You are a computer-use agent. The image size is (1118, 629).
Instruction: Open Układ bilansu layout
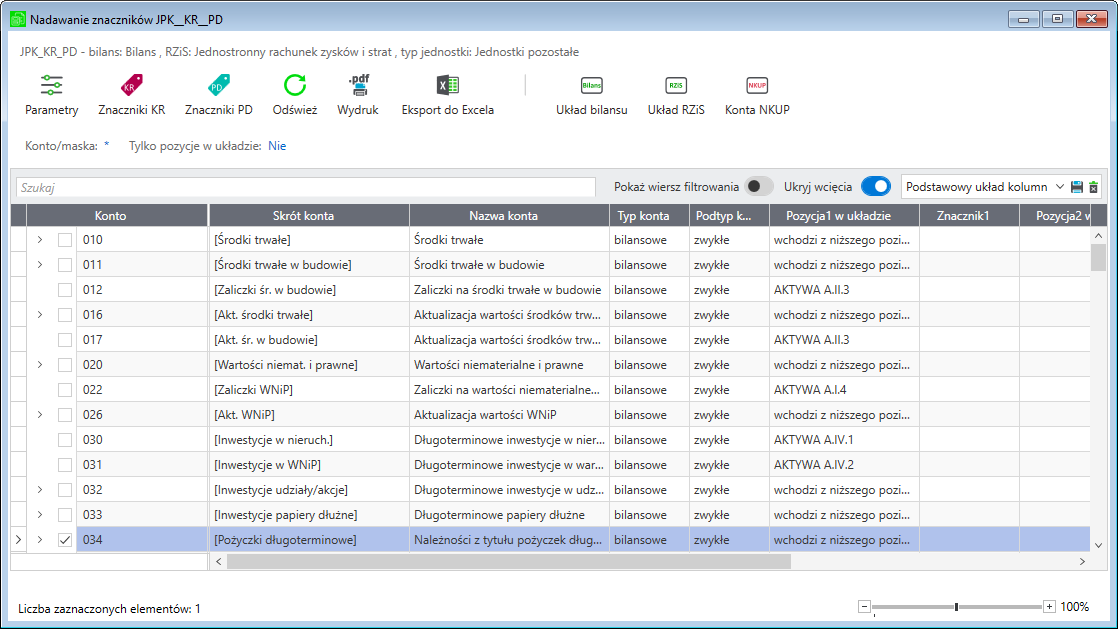[591, 87]
